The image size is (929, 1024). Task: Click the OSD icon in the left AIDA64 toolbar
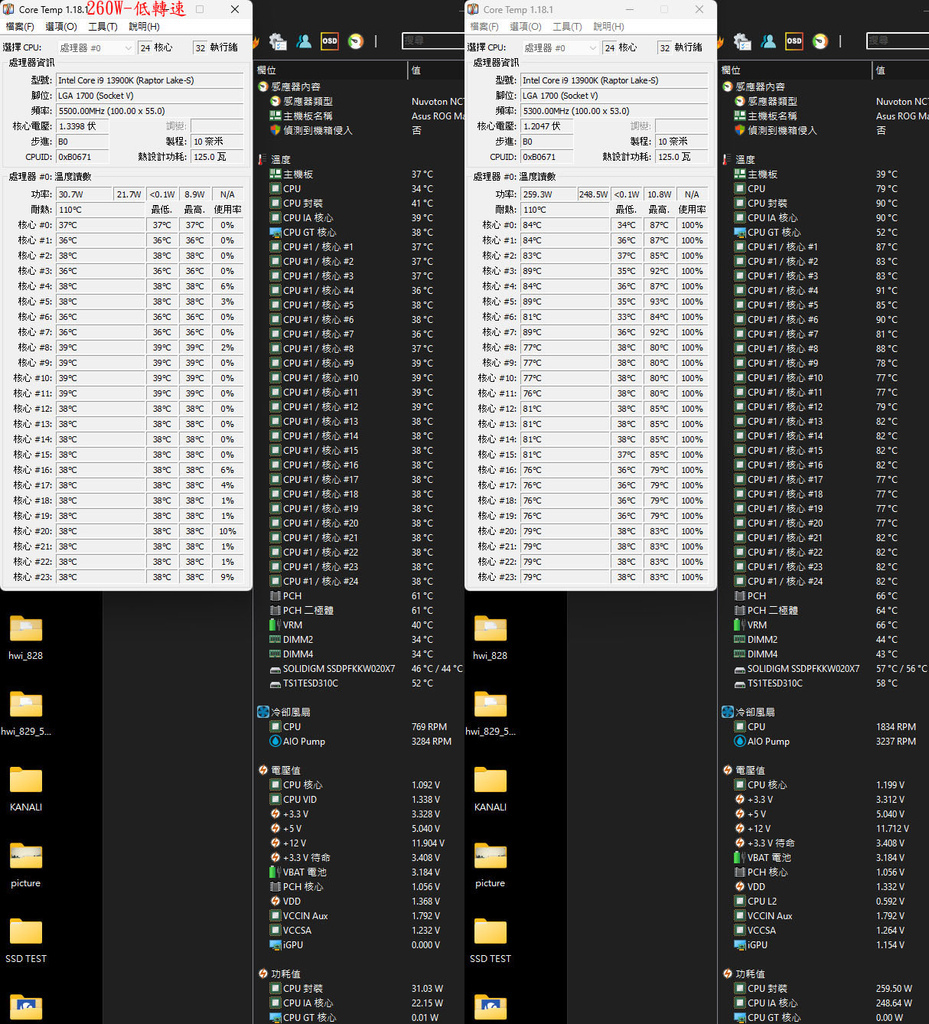click(x=330, y=41)
